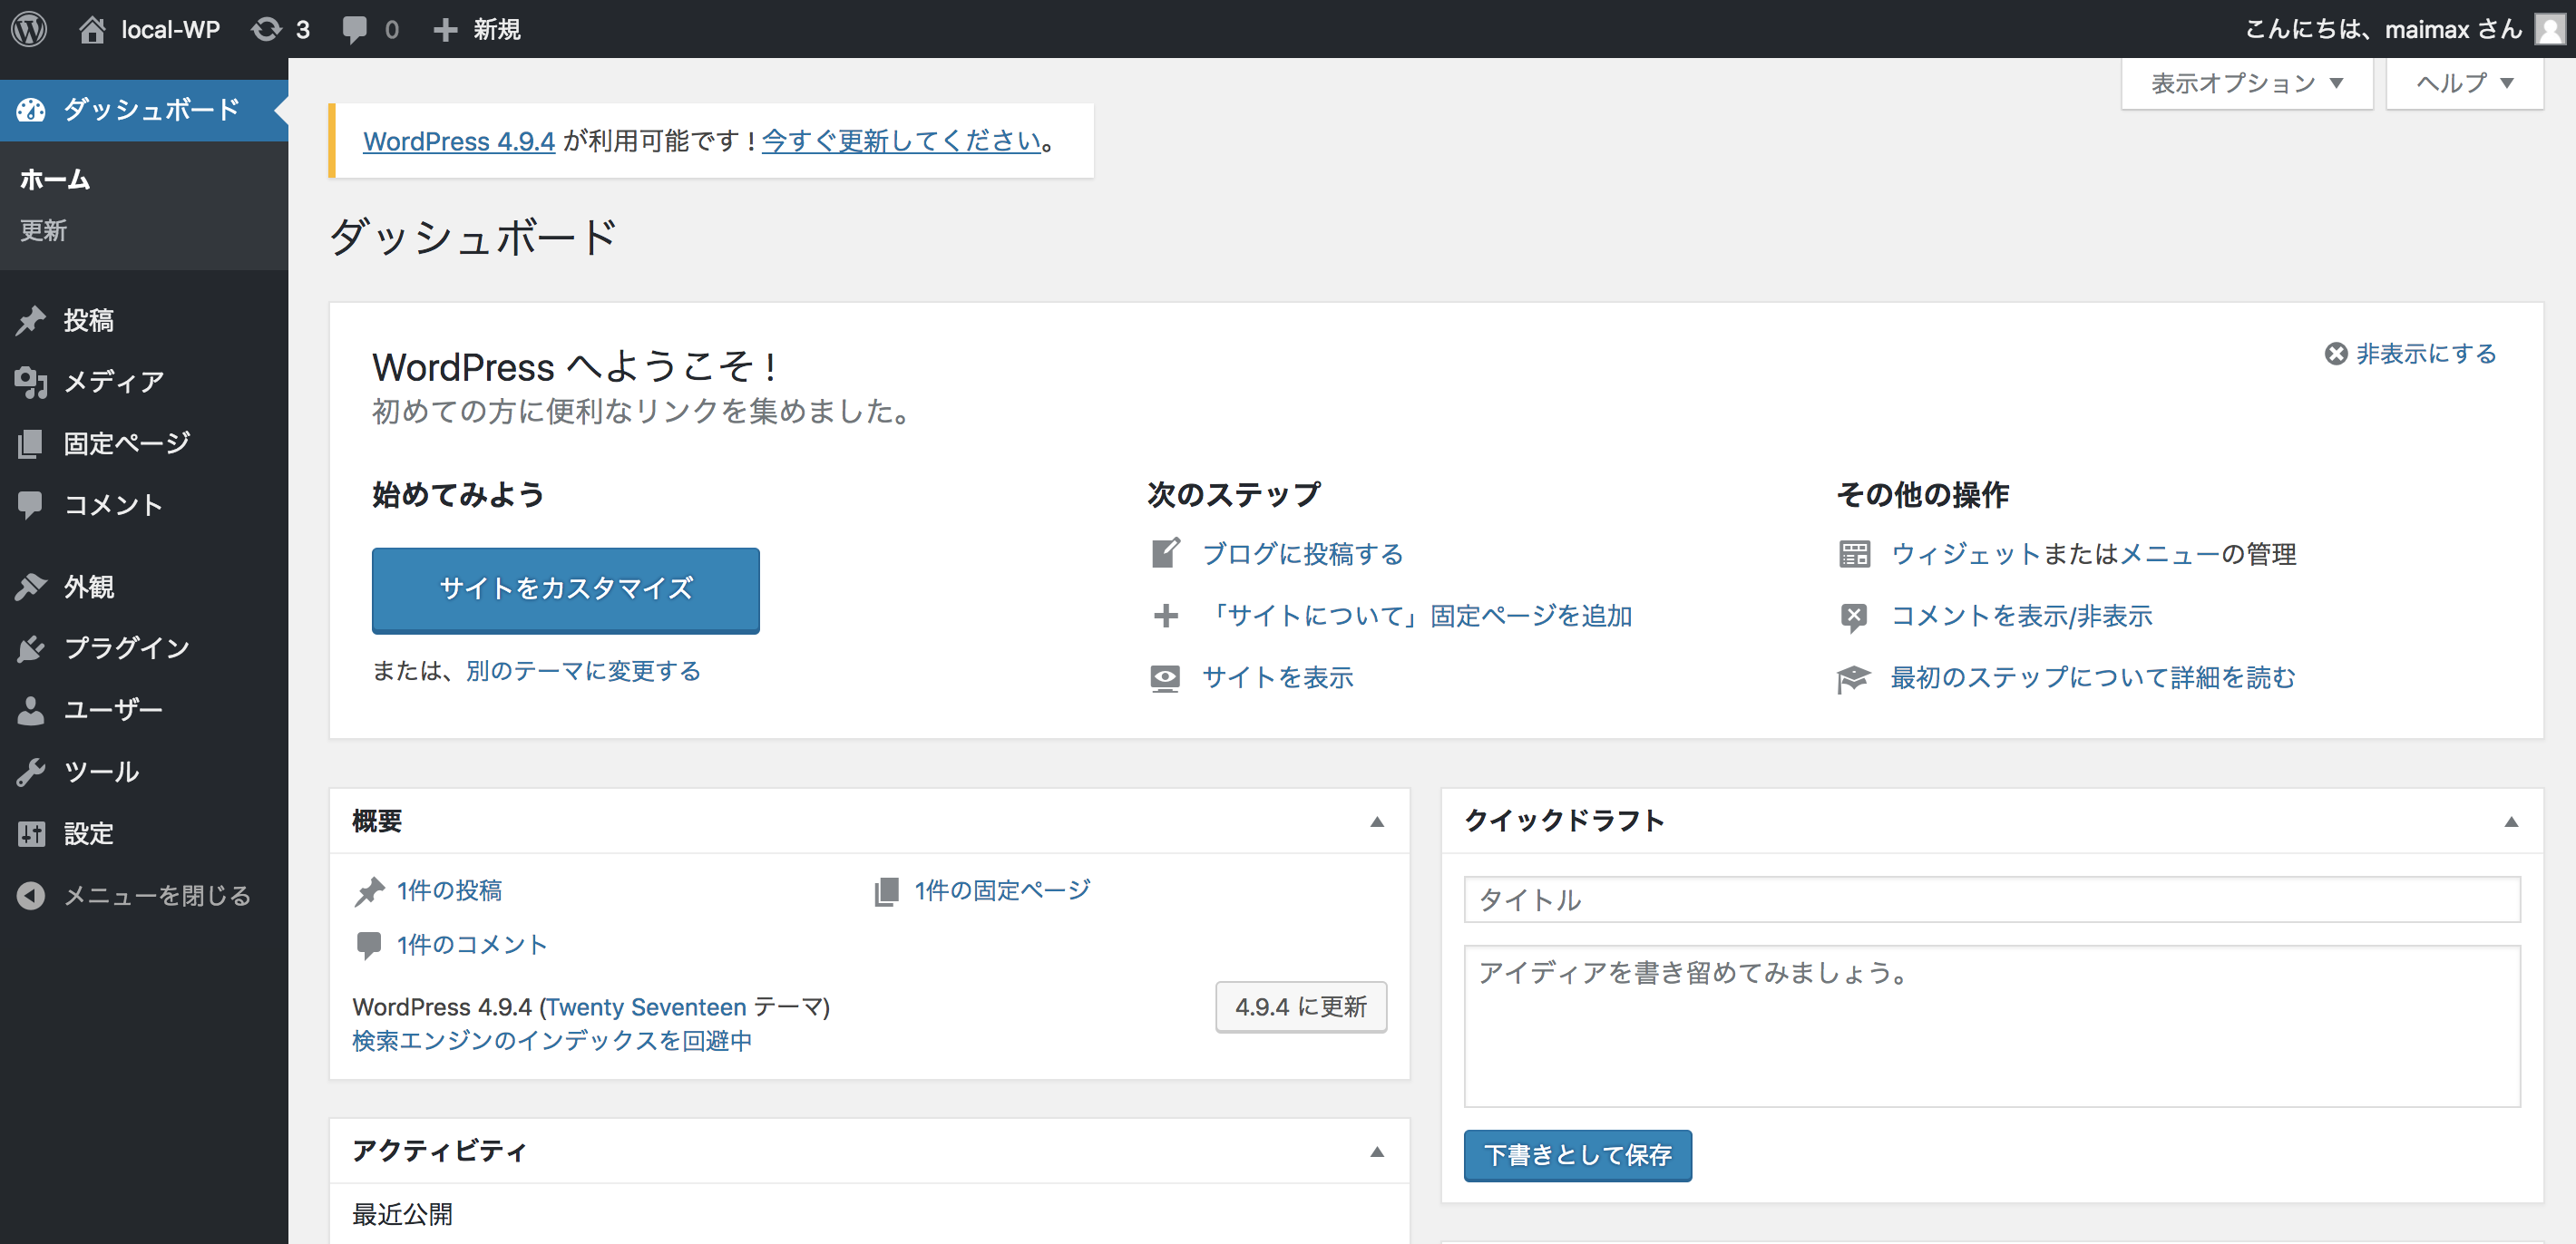Click the メニュー link in その他の操作
2576x1244 pixels.
point(2170,554)
